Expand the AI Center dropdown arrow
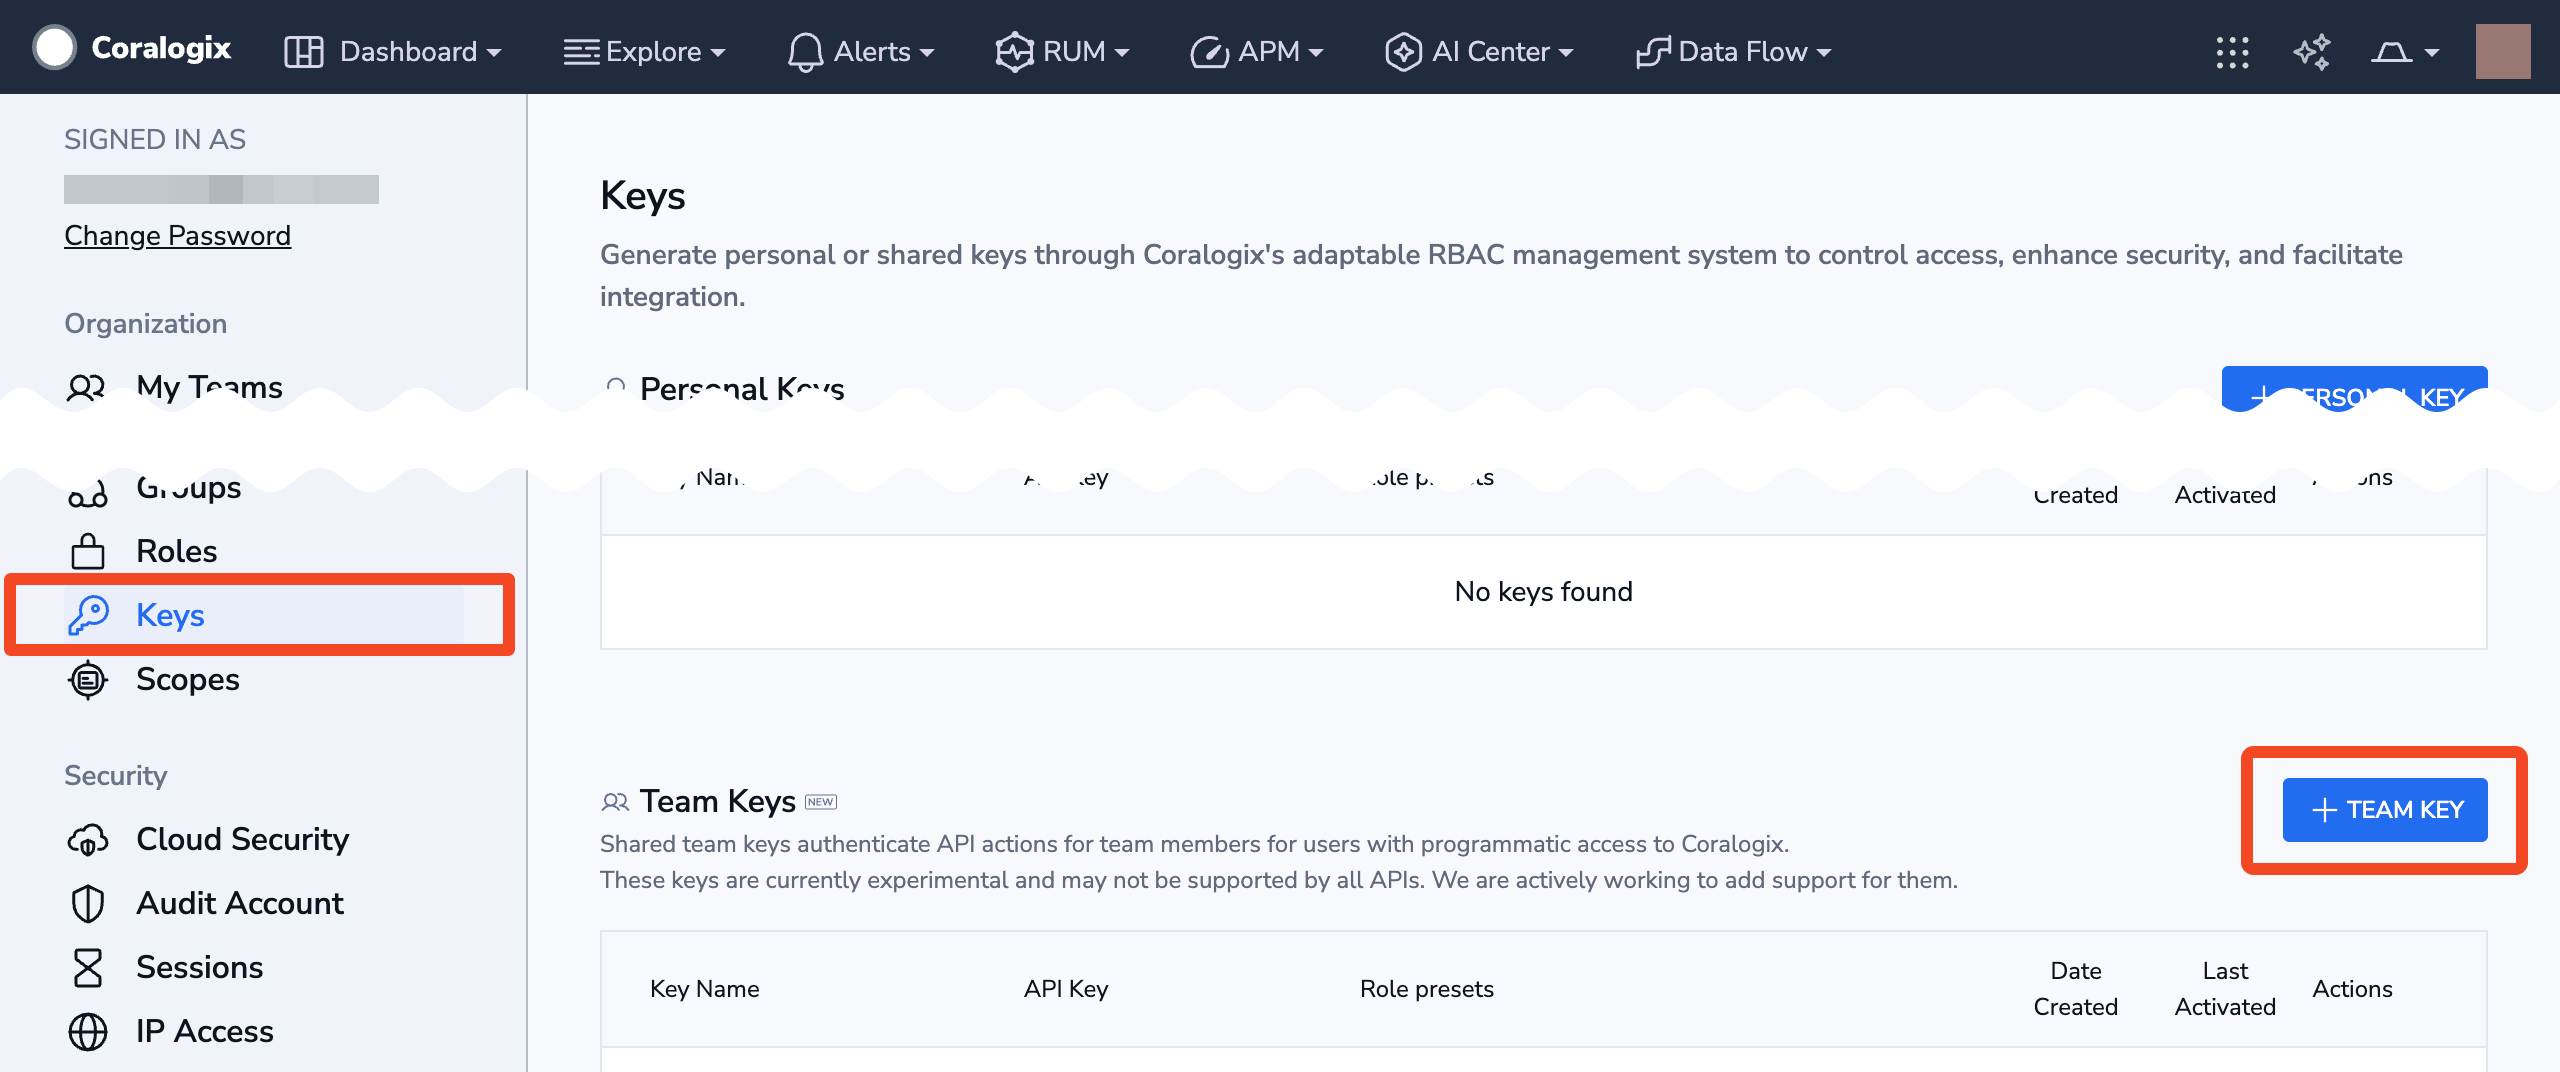The width and height of the screenshot is (2560, 1072). pyautogui.click(x=1566, y=53)
